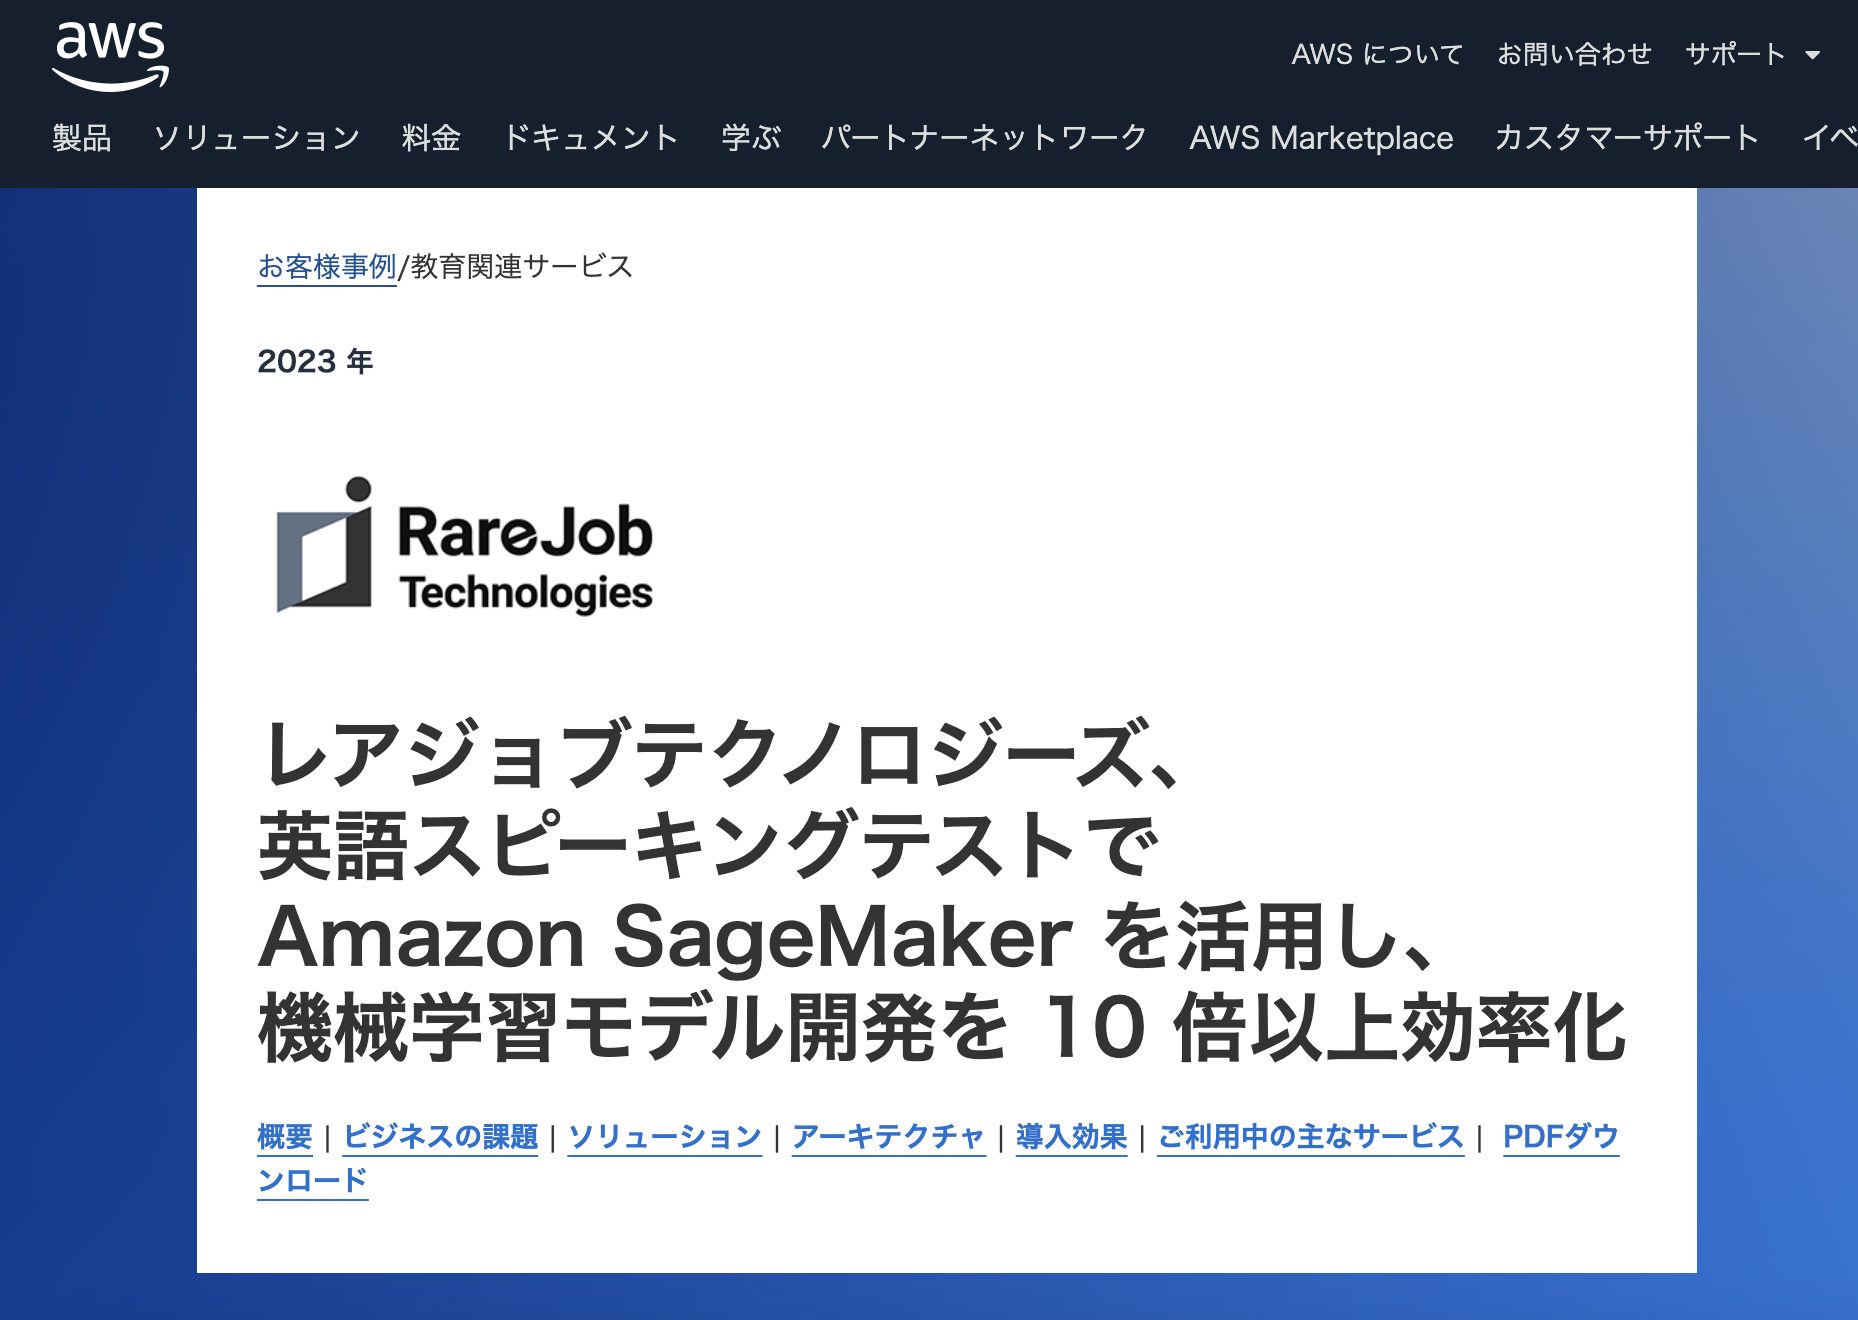The image size is (1858, 1320).
Task: Open the ドキュメント menu
Action: point(590,137)
